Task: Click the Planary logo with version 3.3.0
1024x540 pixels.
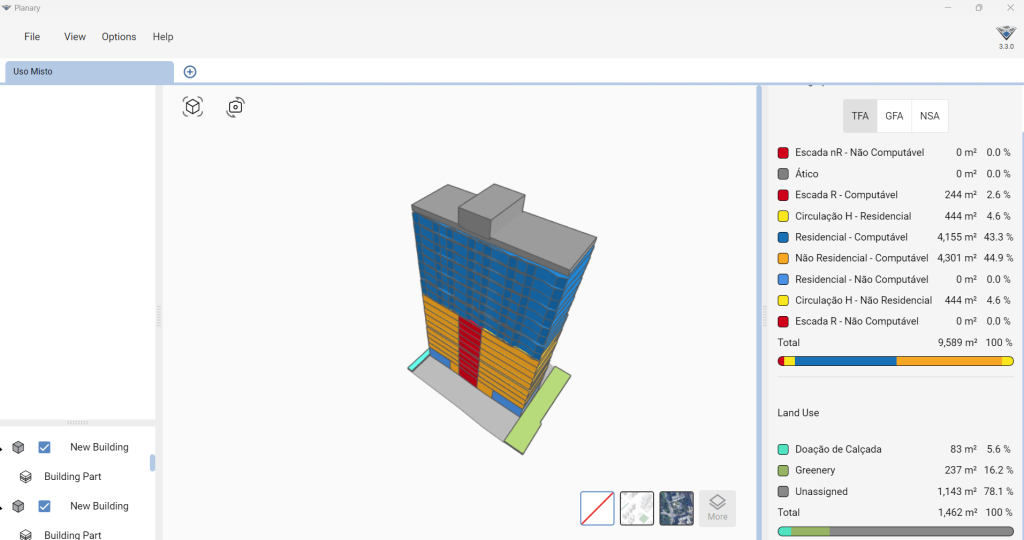Action: tap(1006, 37)
